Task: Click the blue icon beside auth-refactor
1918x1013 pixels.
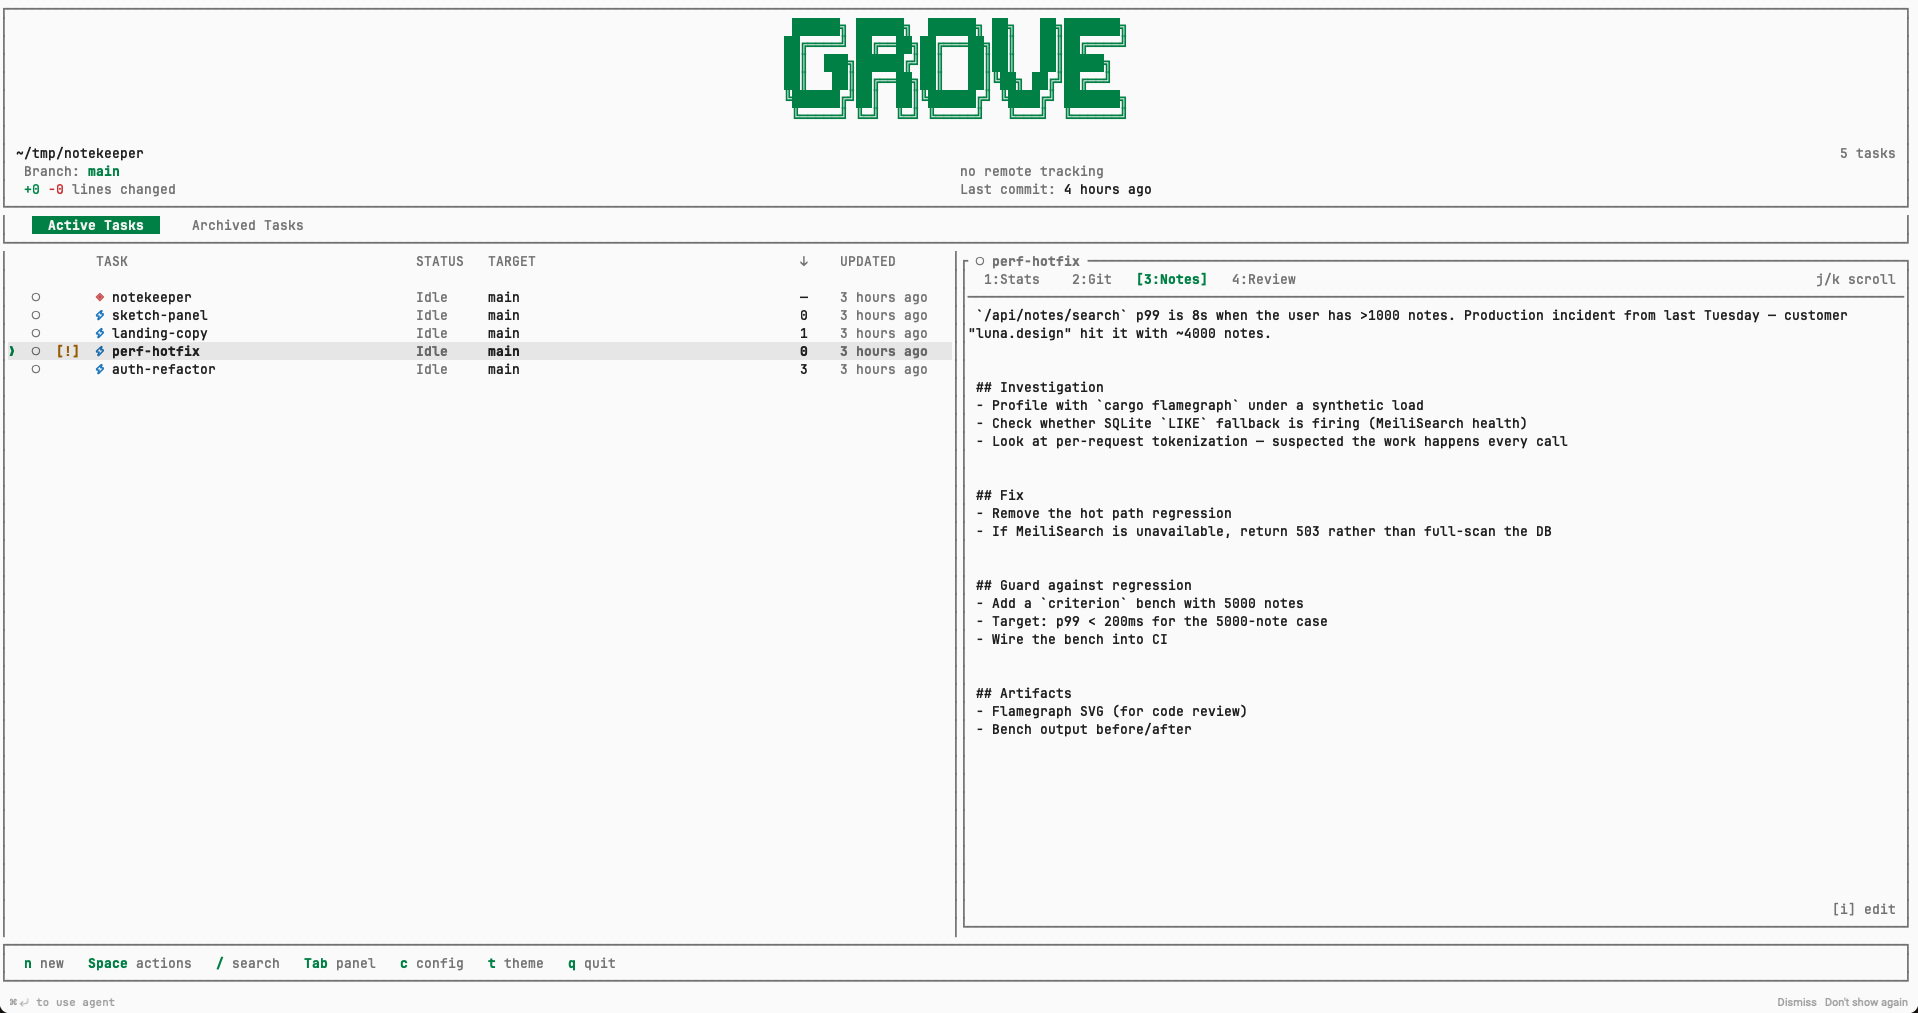Action: tap(100, 369)
